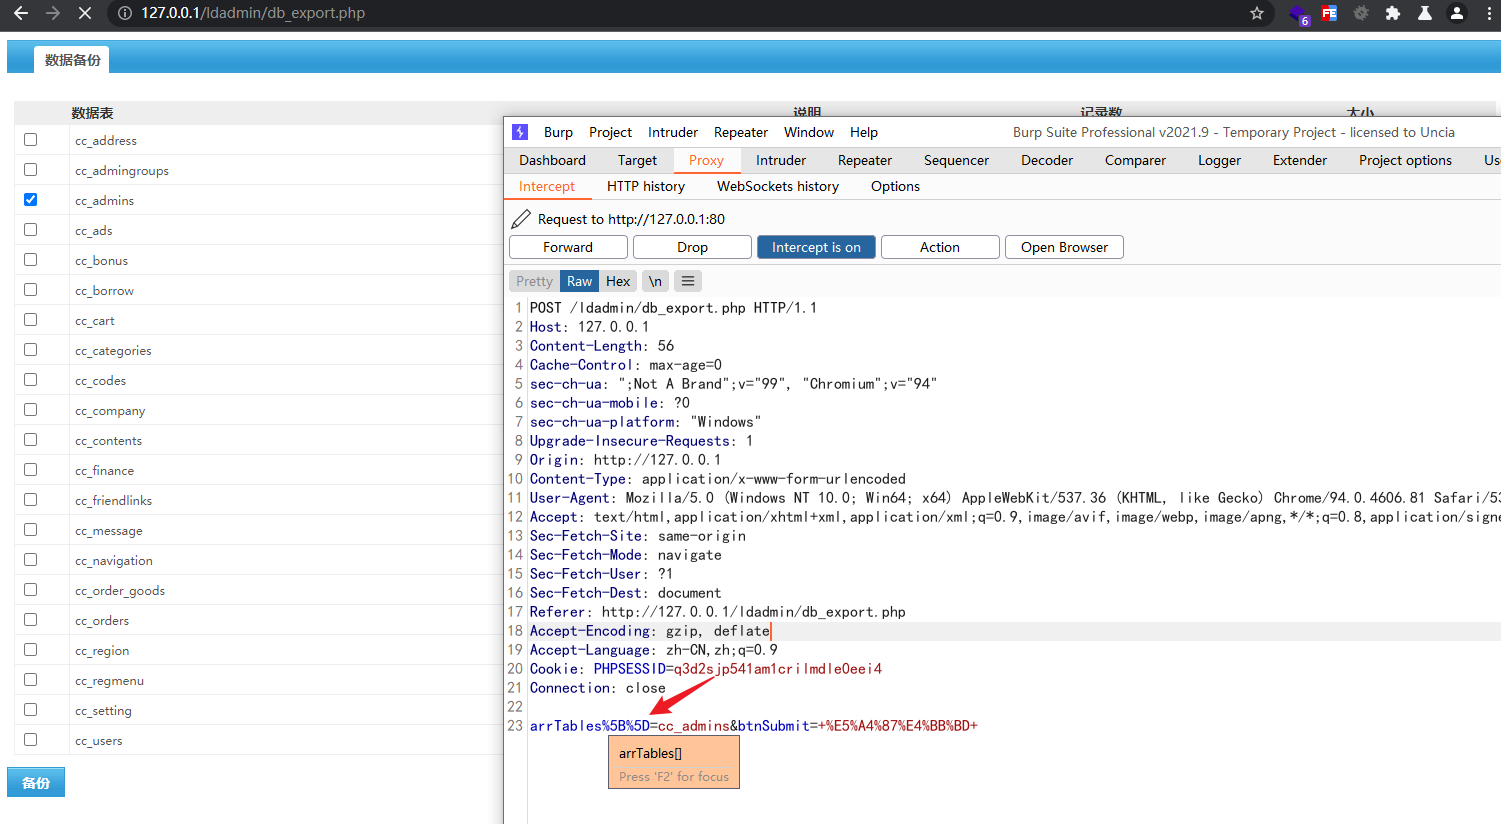The height and width of the screenshot is (824, 1501).
Task: Check the cc_ads table checkbox
Action: point(30,230)
